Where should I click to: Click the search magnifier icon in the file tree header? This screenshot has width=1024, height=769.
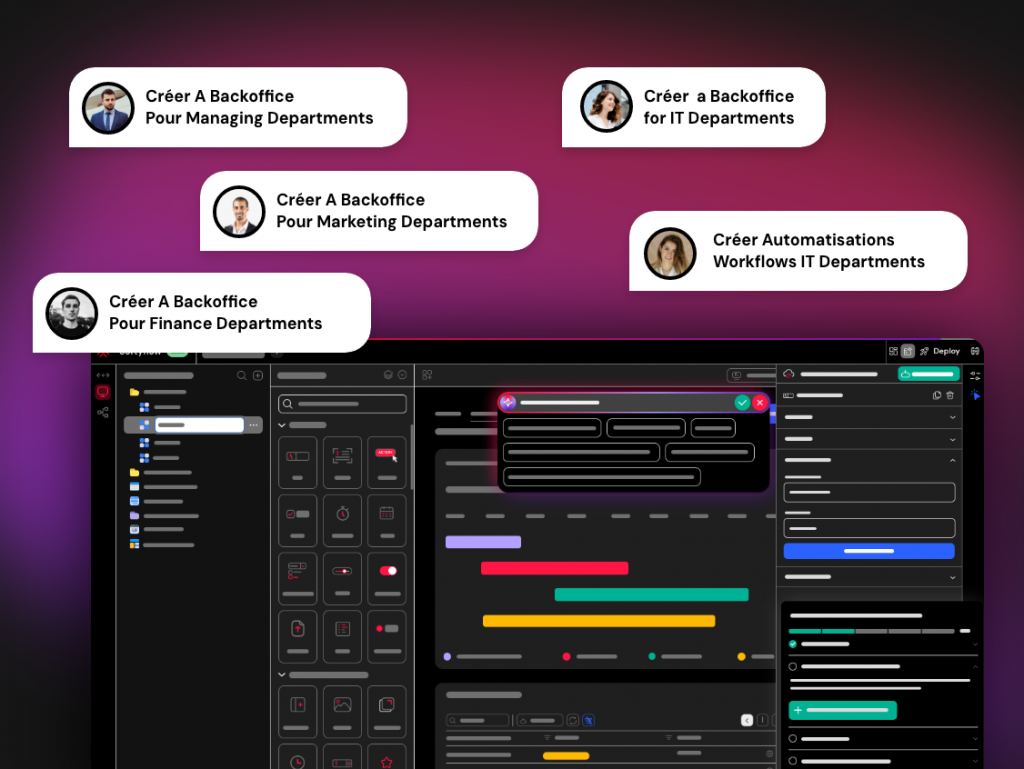point(241,375)
